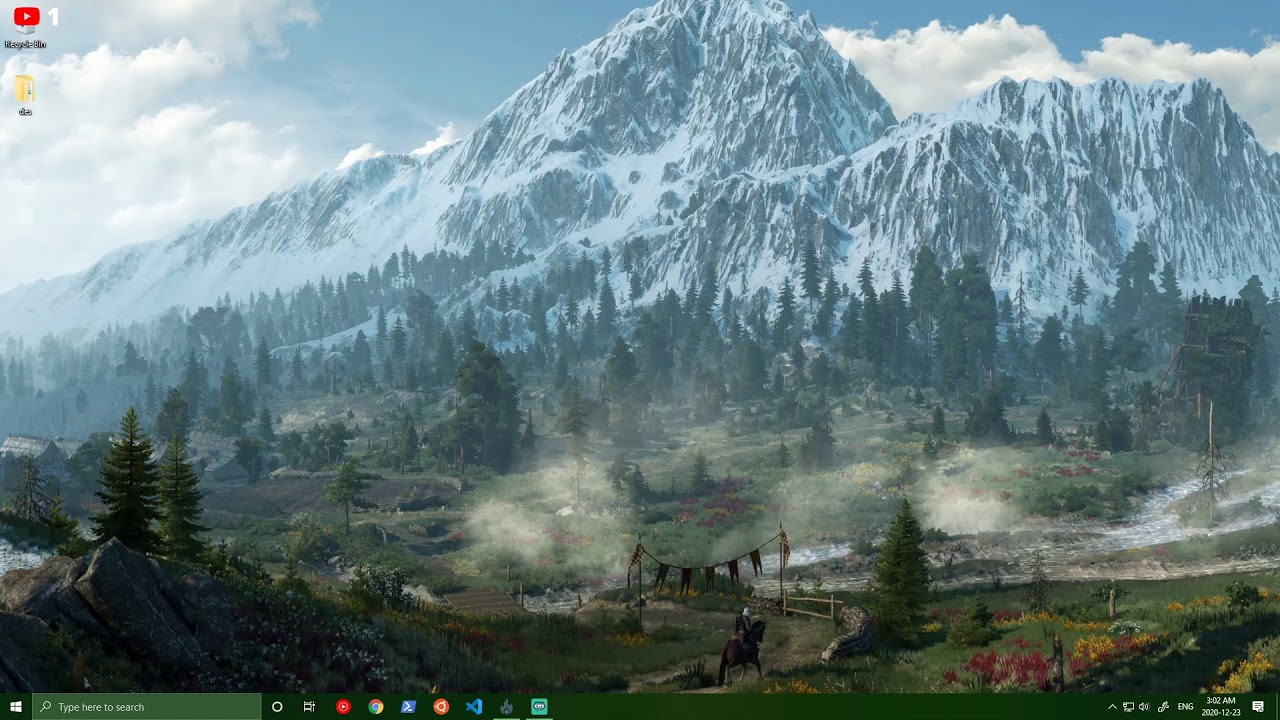Open Task View on the taskbar
The height and width of the screenshot is (720, 1280).
point(310,707)
